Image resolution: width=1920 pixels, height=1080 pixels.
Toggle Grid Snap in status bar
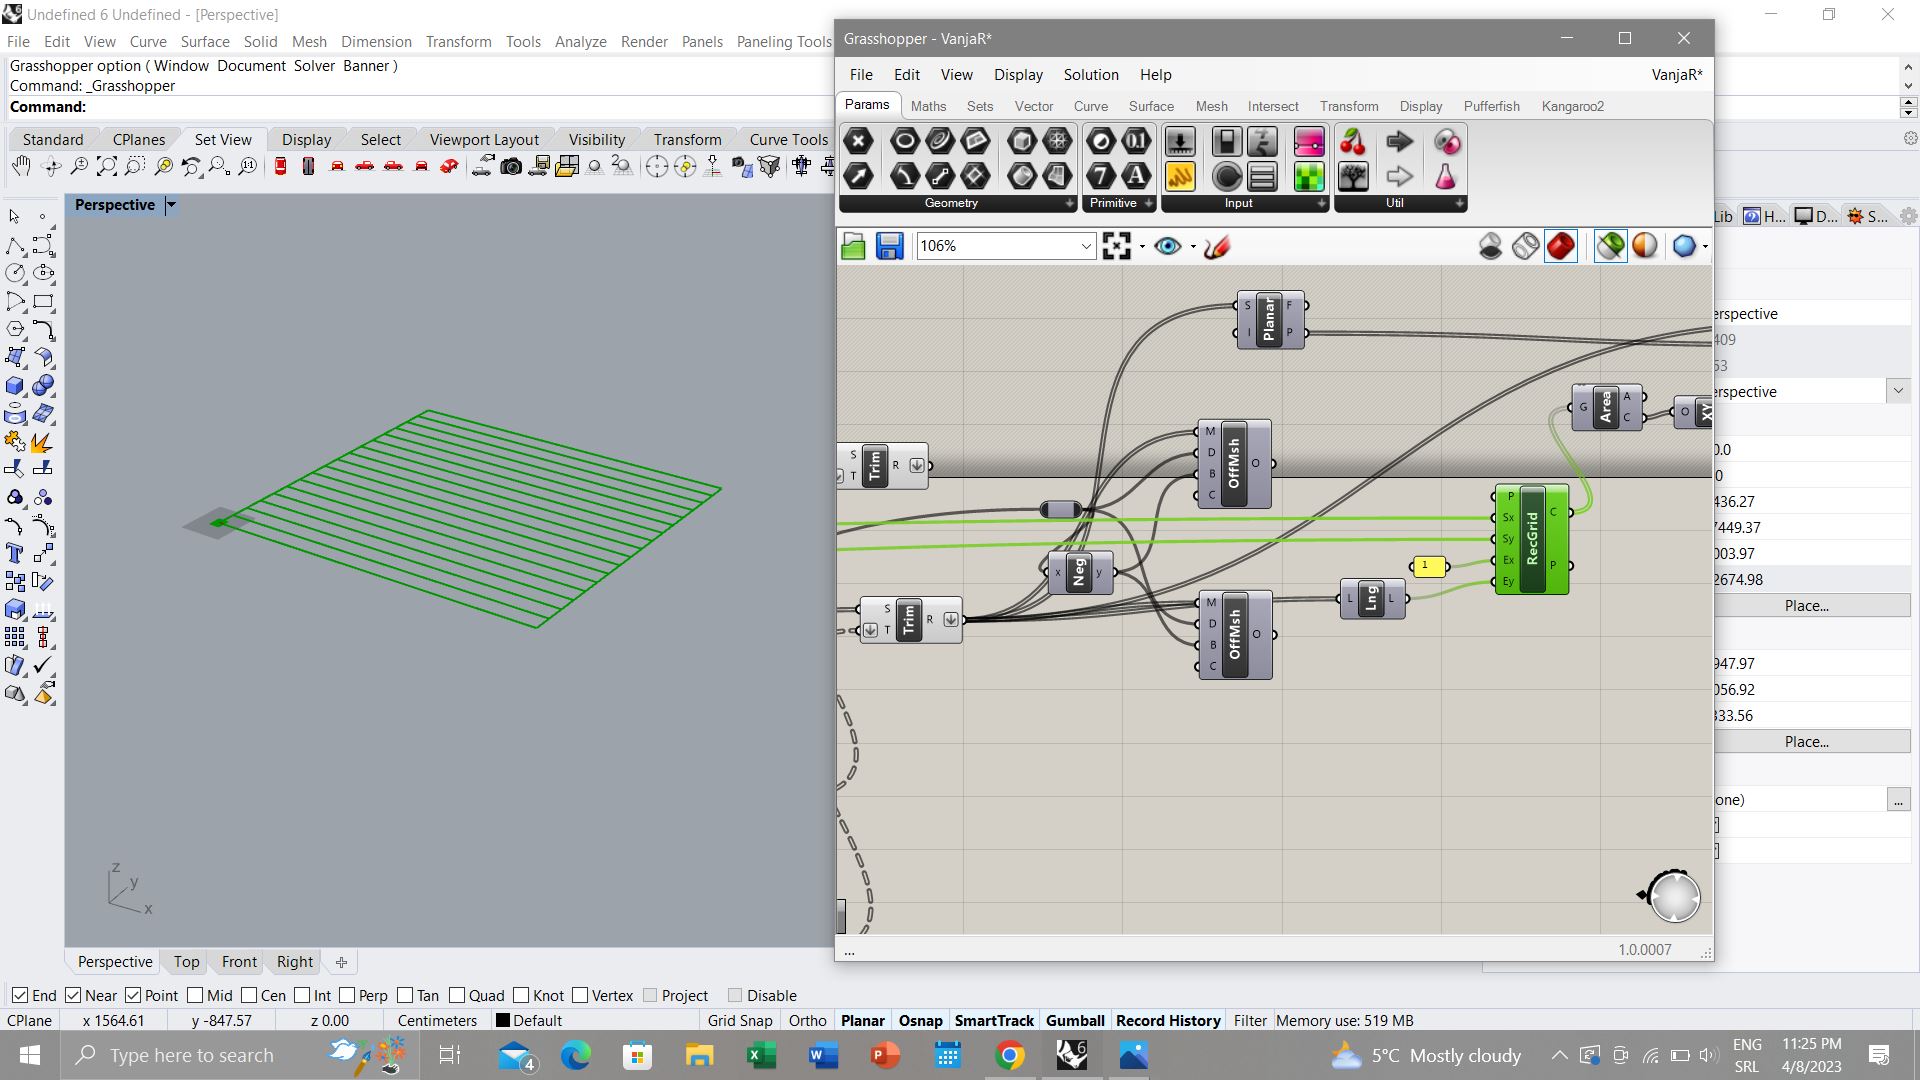pos(740,1021)
